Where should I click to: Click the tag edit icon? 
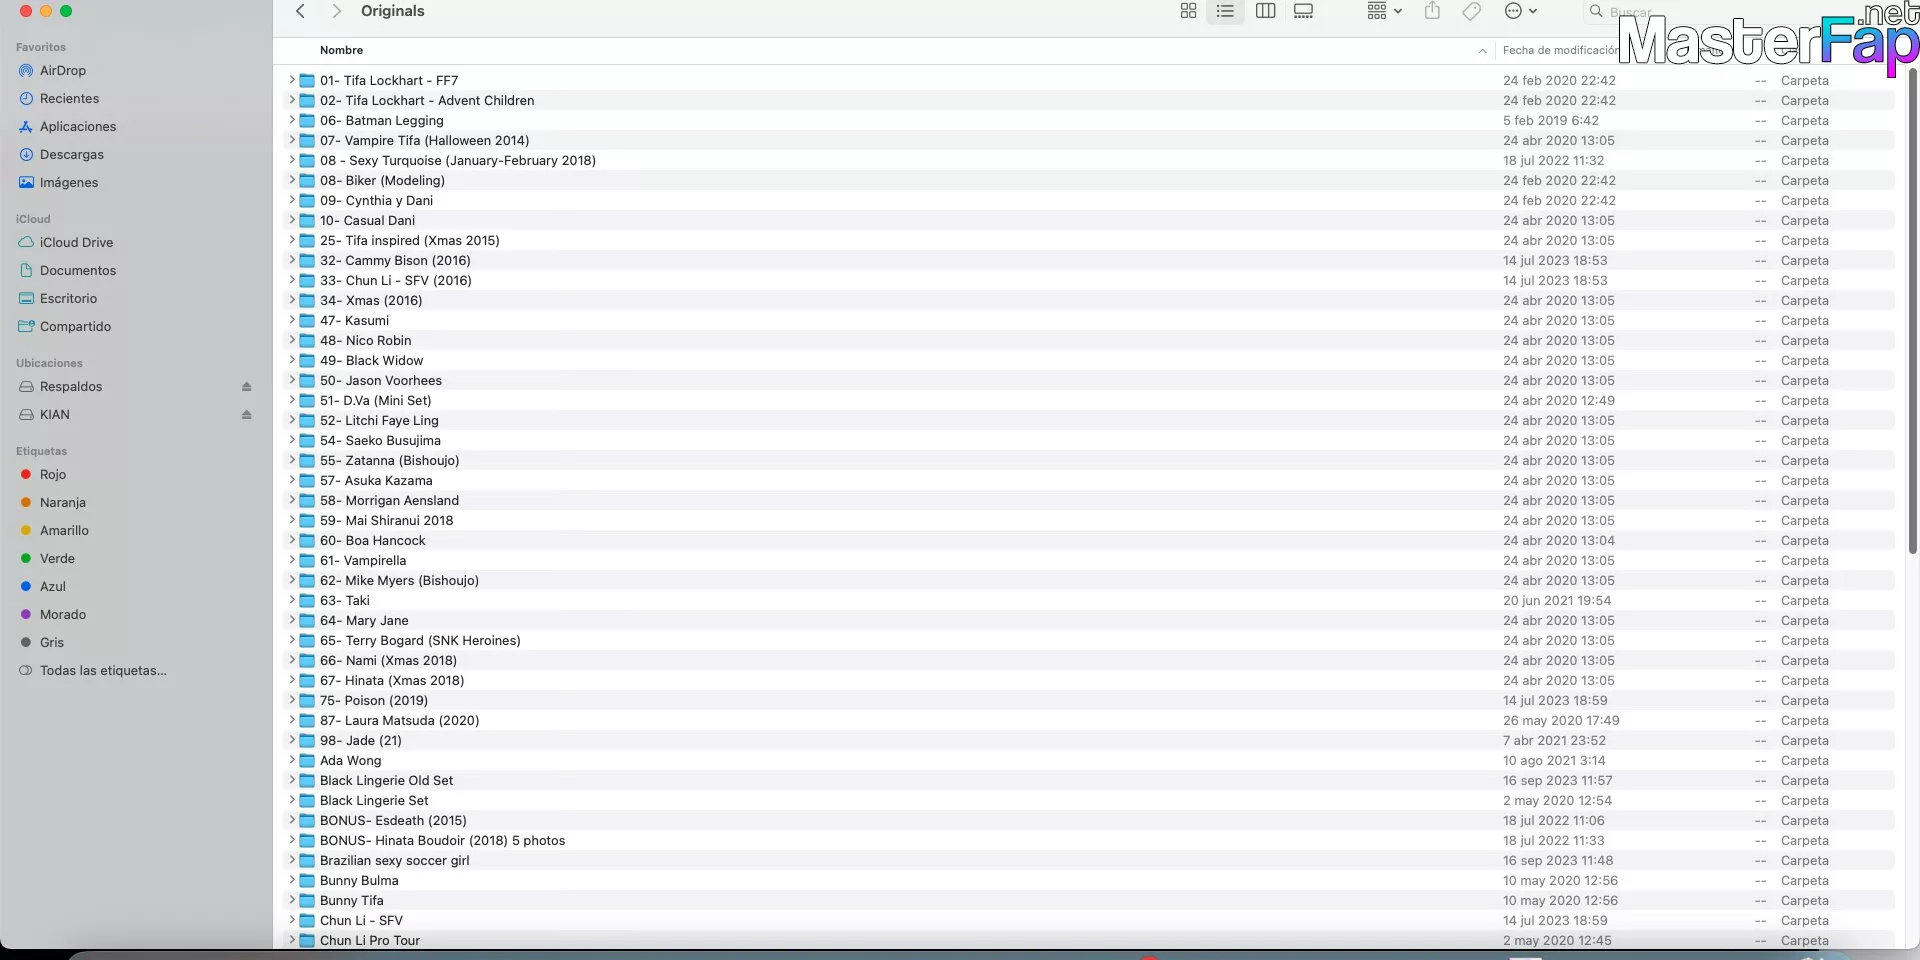1471,11
